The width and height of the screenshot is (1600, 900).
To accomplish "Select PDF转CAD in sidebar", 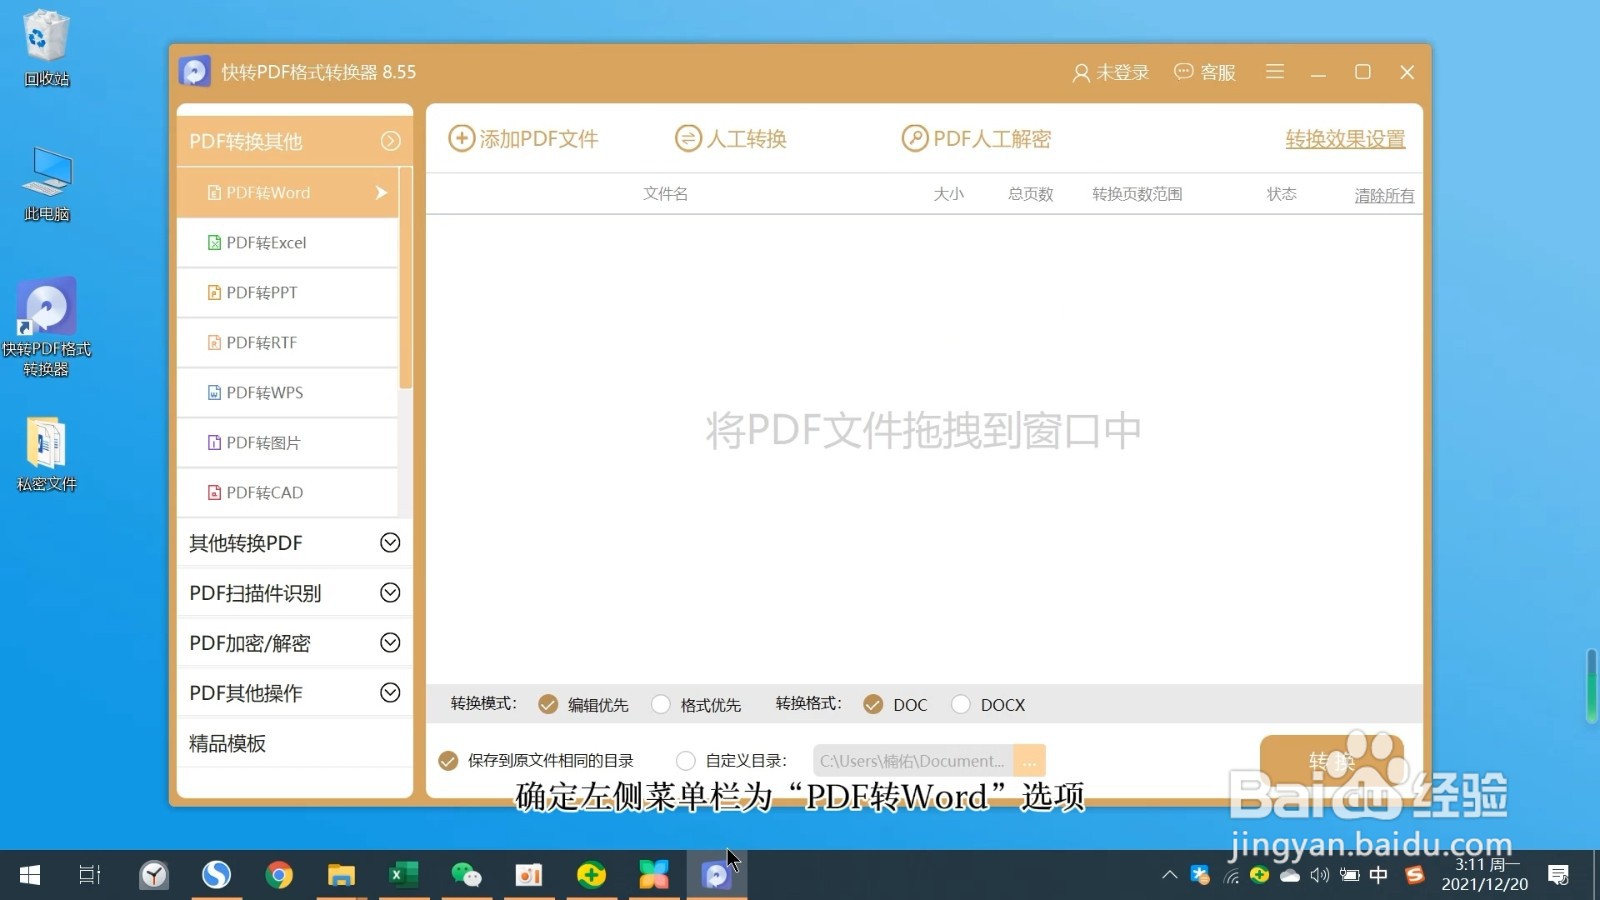I will [x=288, y=493].
